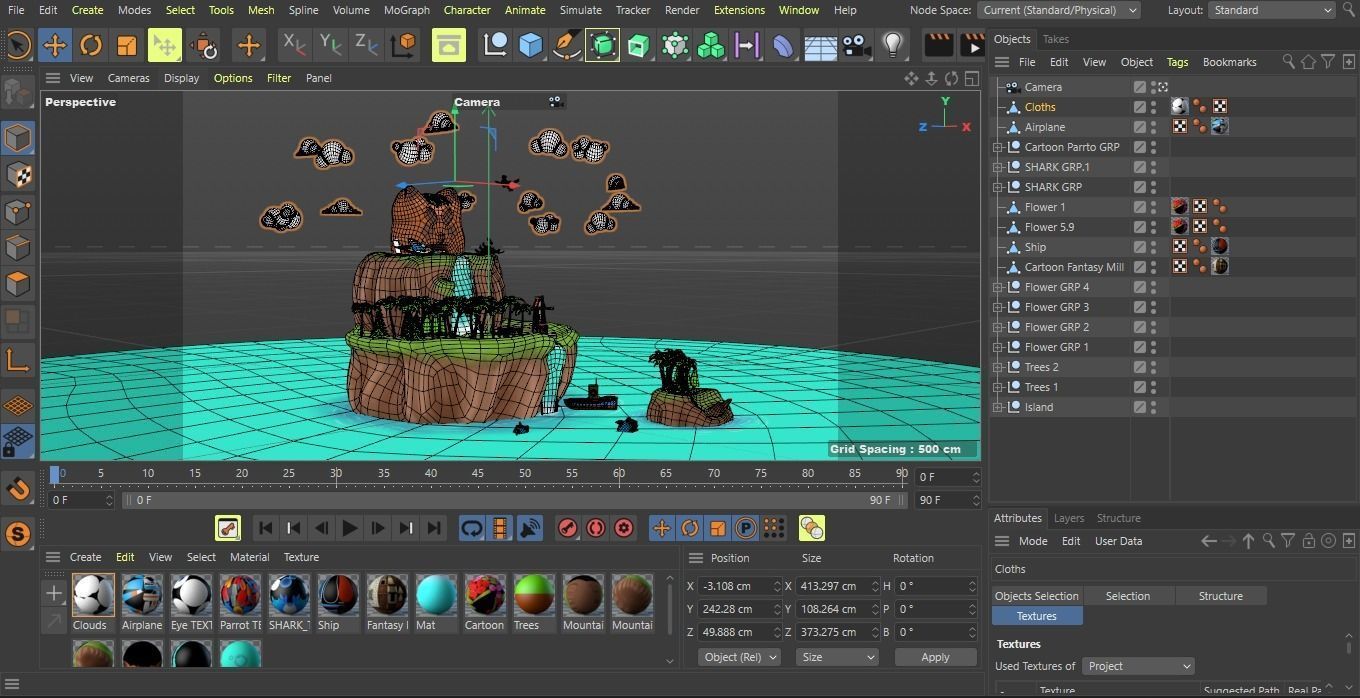1360x698 pixels.
Task: Open the Node Space dropdown
Action: [x=1059, y=10]
